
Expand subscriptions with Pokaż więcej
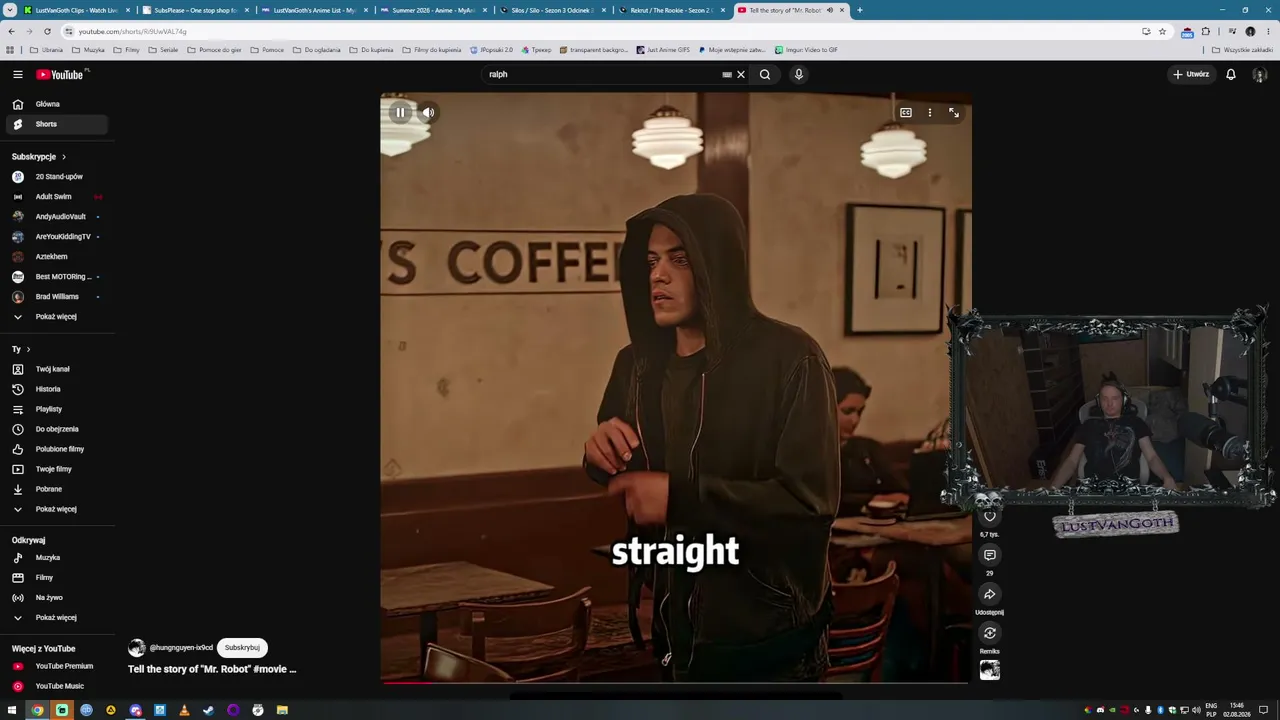coord(55,317)
